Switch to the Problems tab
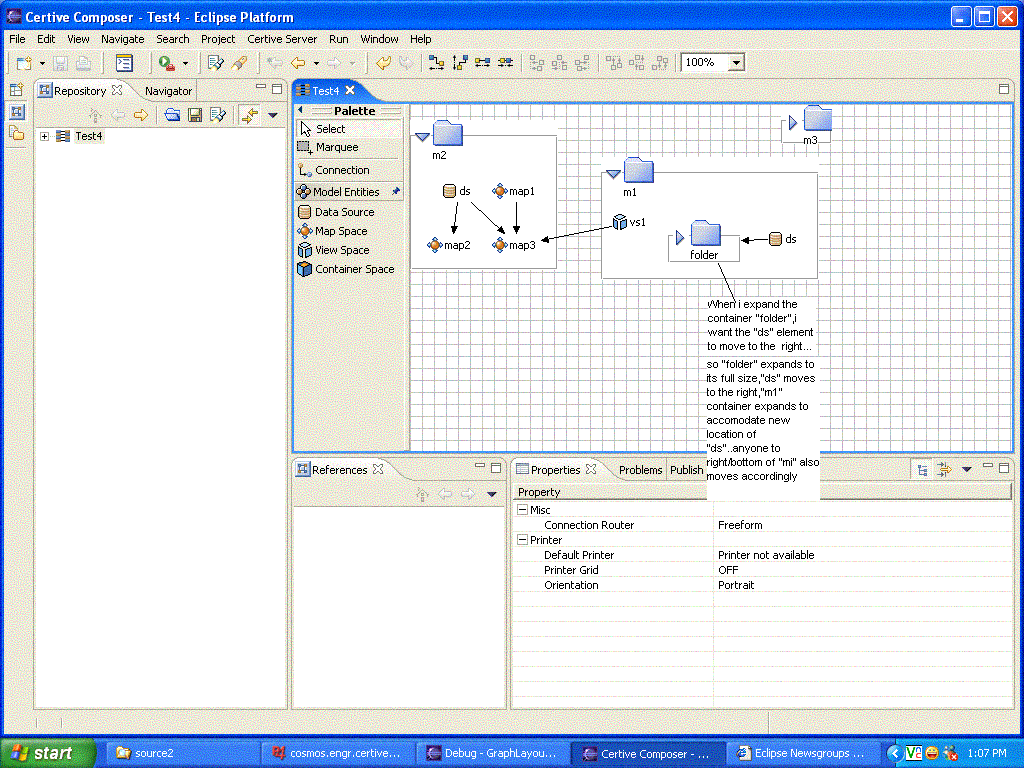 click(x=641, y=470)
